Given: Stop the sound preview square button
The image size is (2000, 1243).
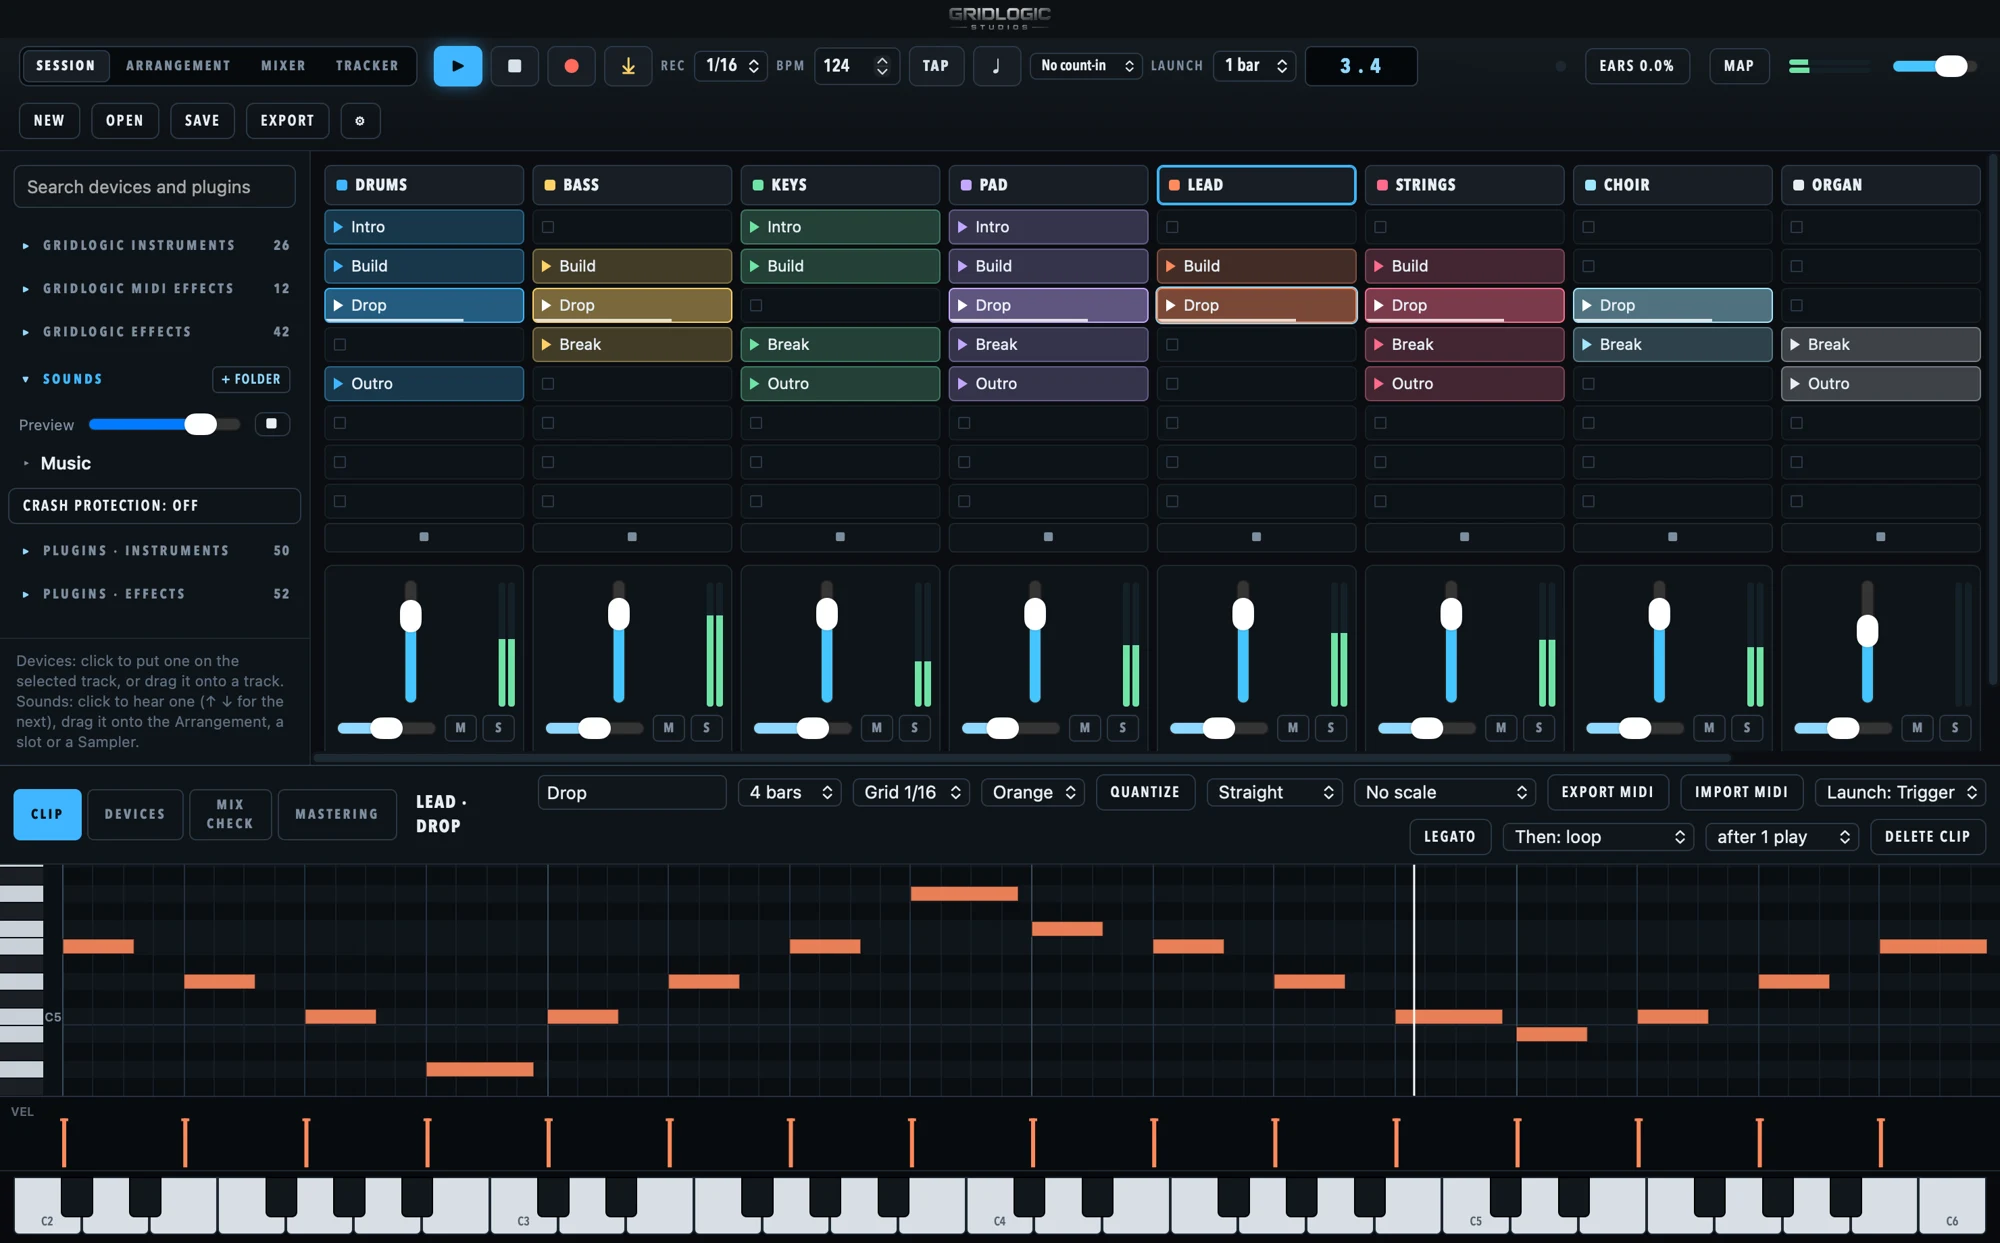Looking at the screenshot, I should coord(271,424).
